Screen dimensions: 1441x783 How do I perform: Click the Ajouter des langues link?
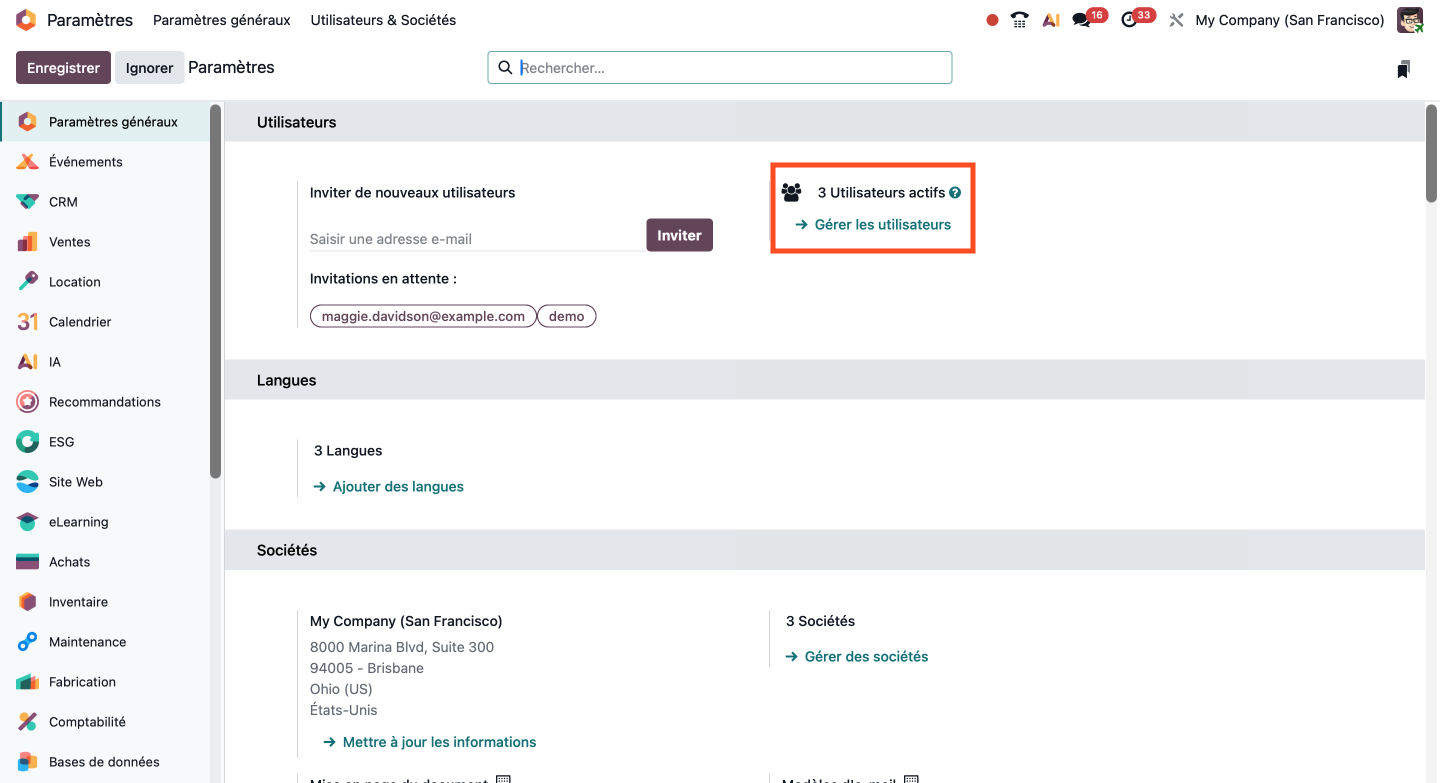[397, 487]
